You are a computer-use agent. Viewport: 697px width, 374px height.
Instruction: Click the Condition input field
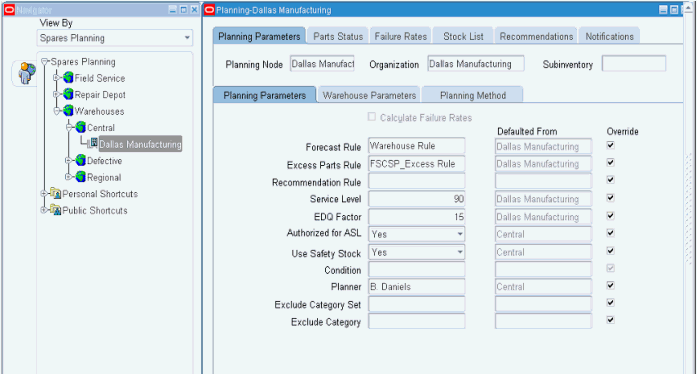tap(417, 269)
